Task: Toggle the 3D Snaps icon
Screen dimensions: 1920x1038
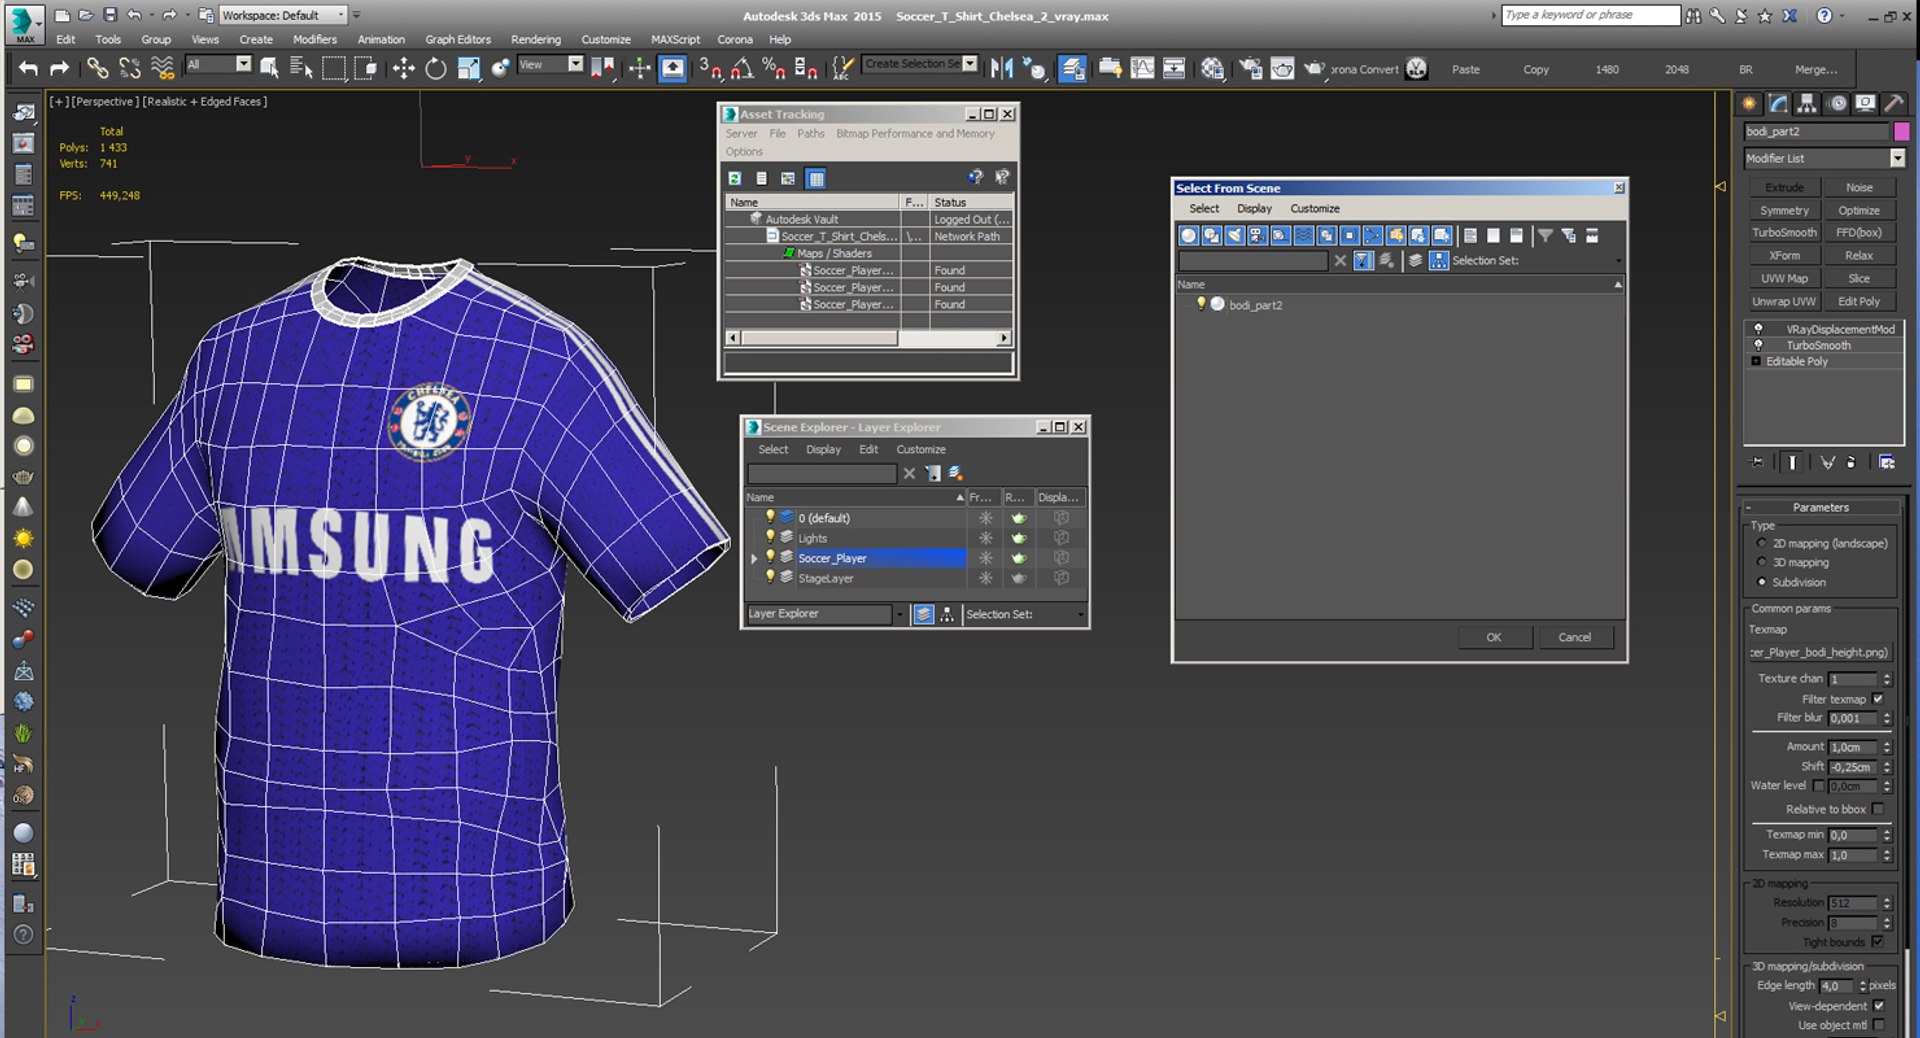Action: tap(710, 68)
